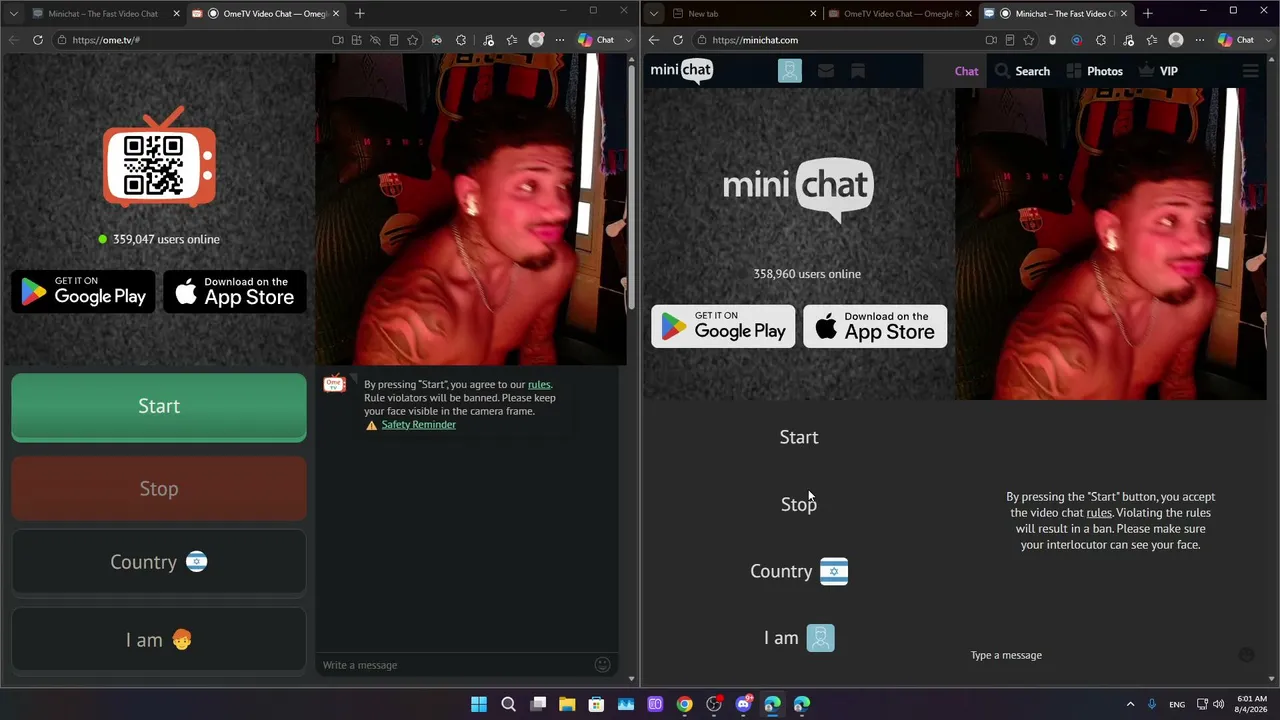1280x720 pixels.
Task: Open the I am avatar selector in Minichat
Action: [799, 638]
